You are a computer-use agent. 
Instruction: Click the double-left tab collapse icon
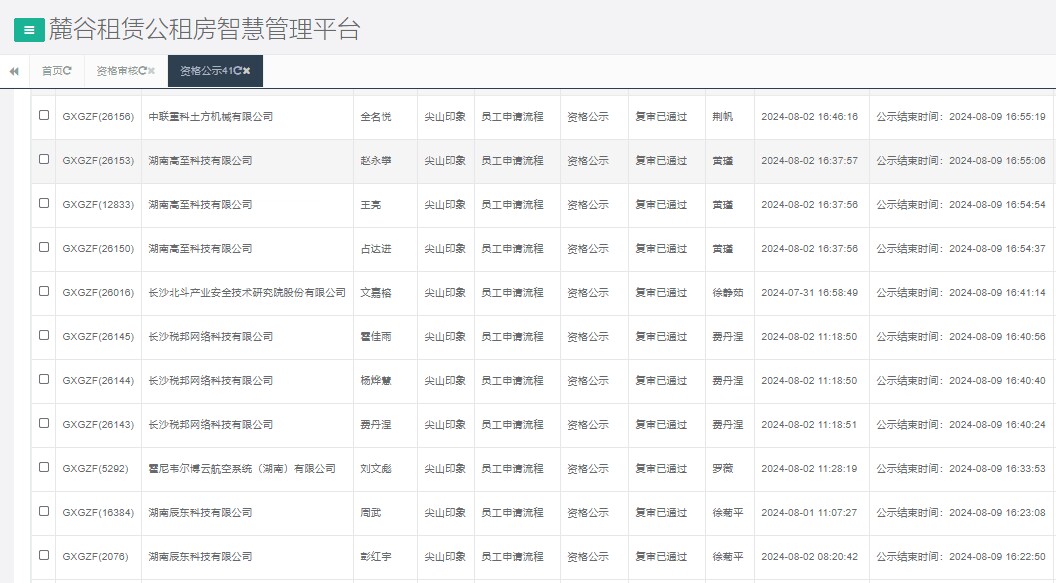point(14,71)
